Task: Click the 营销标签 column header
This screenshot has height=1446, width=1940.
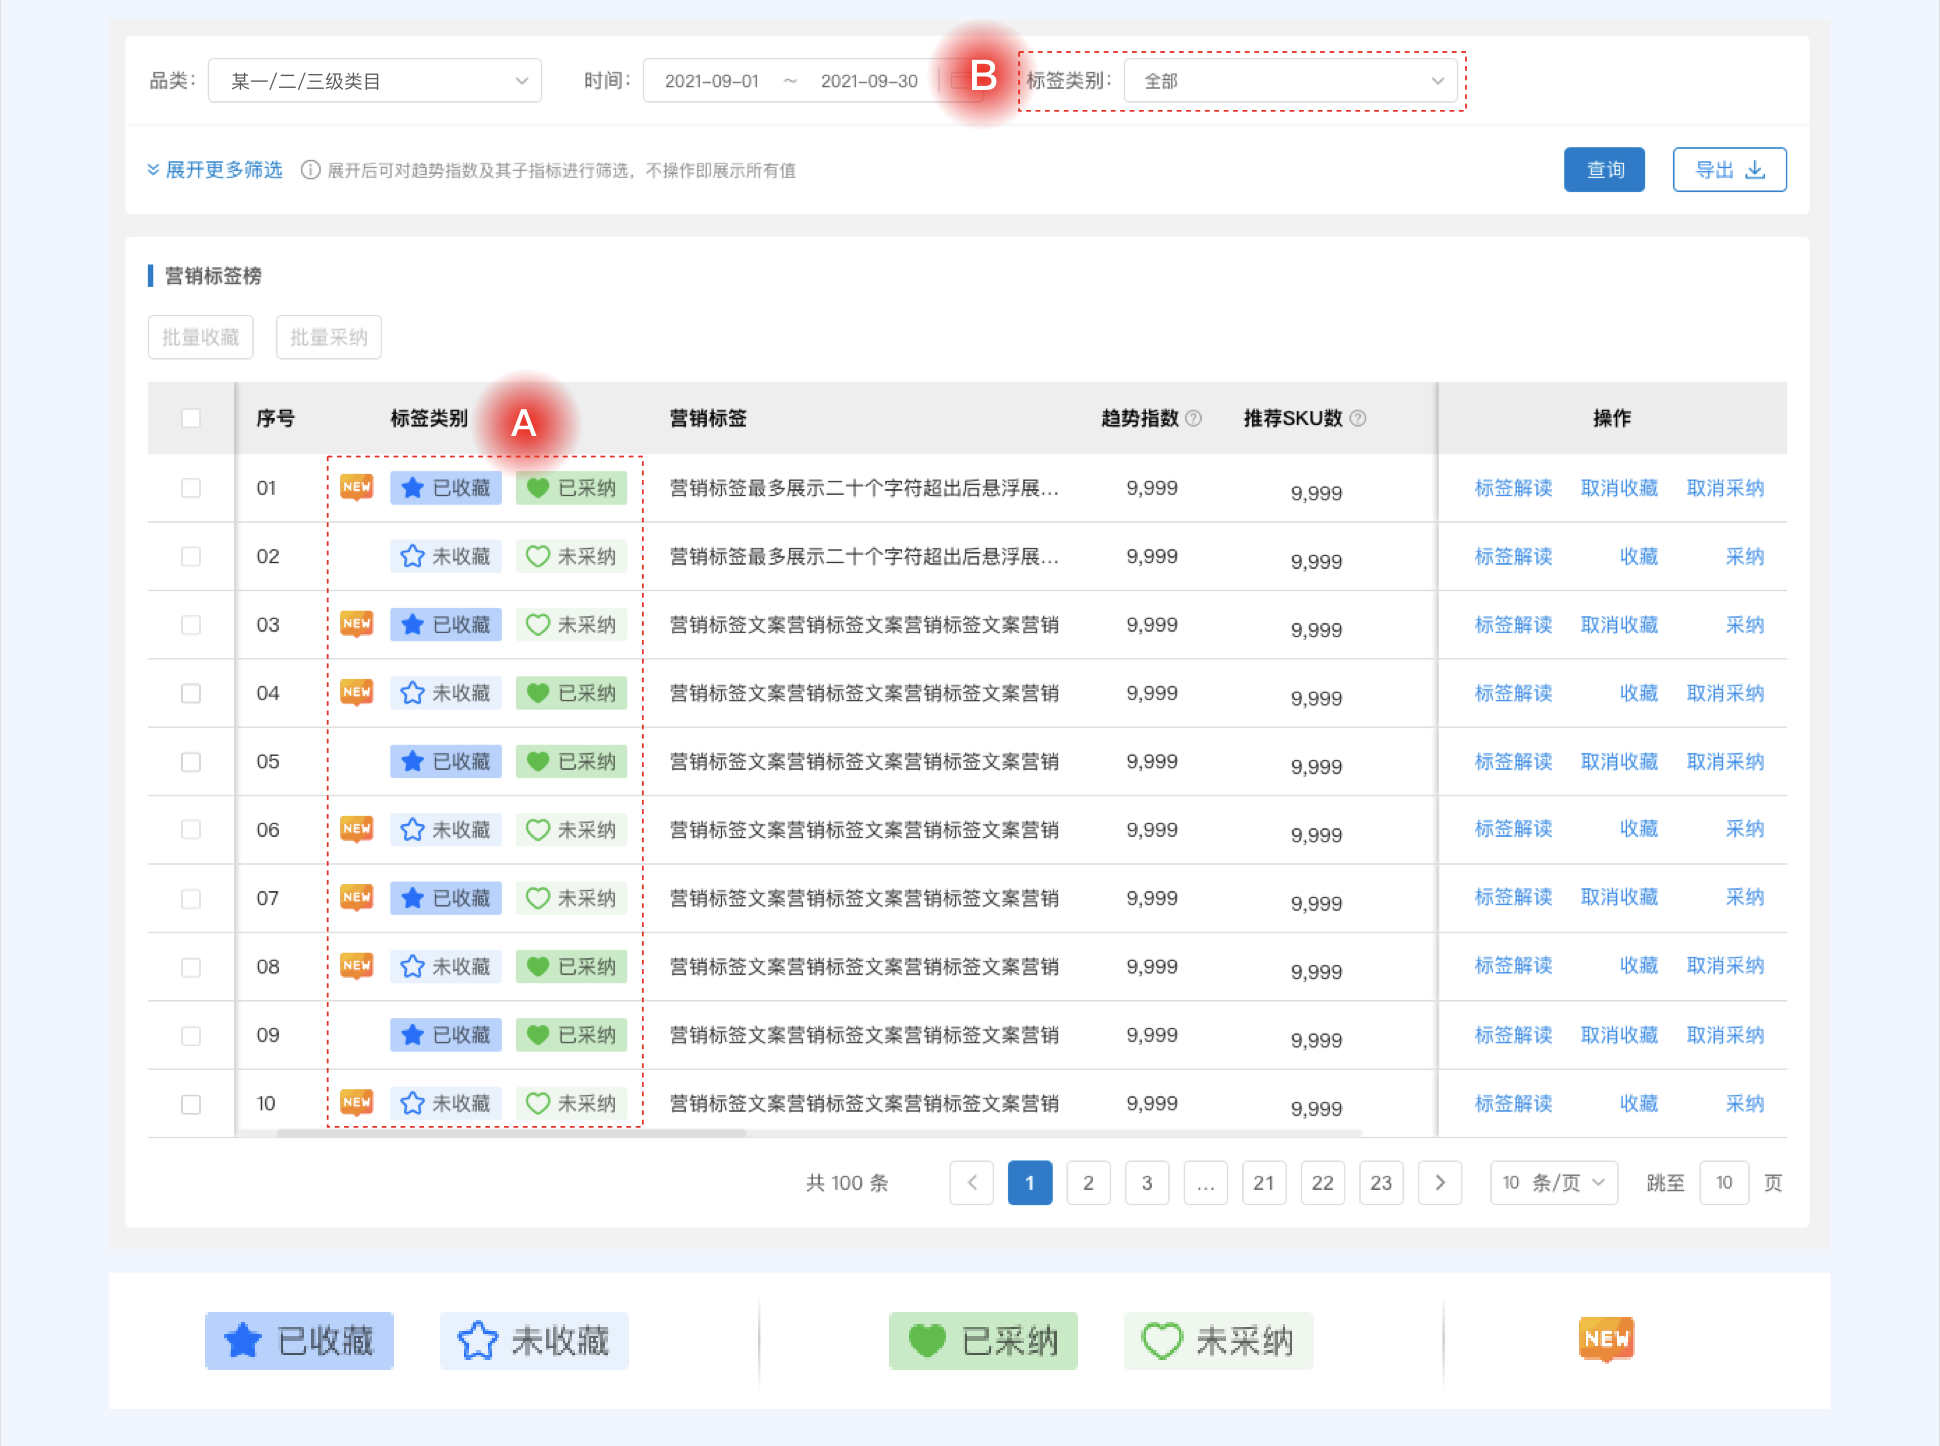Action: coord(708,418)
